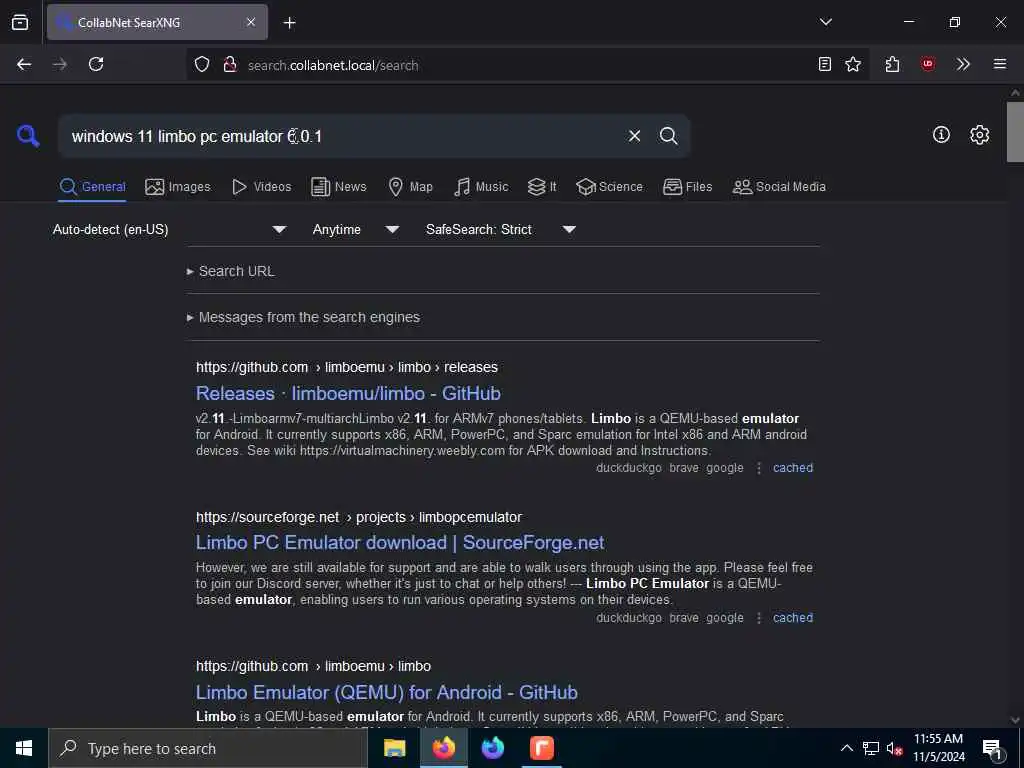Clear the search query text
1024x768 pixels.
(x=634, y=136)
